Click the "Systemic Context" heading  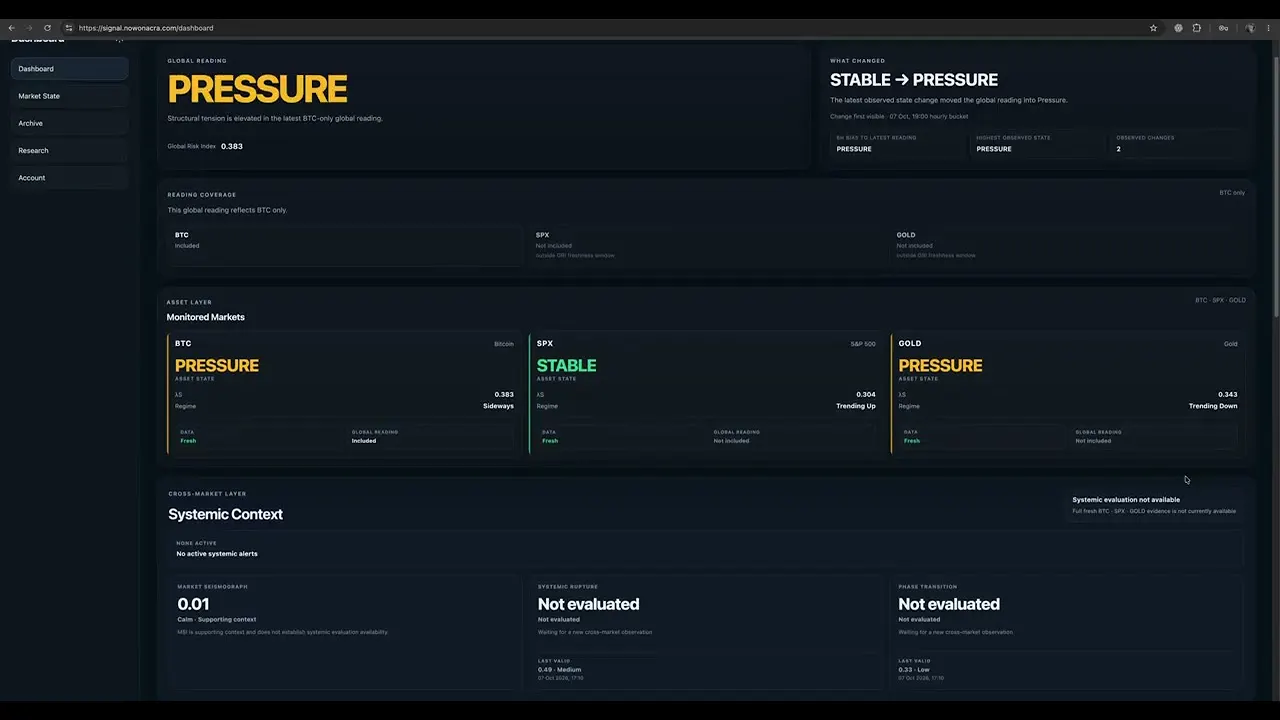coord(225,514)
